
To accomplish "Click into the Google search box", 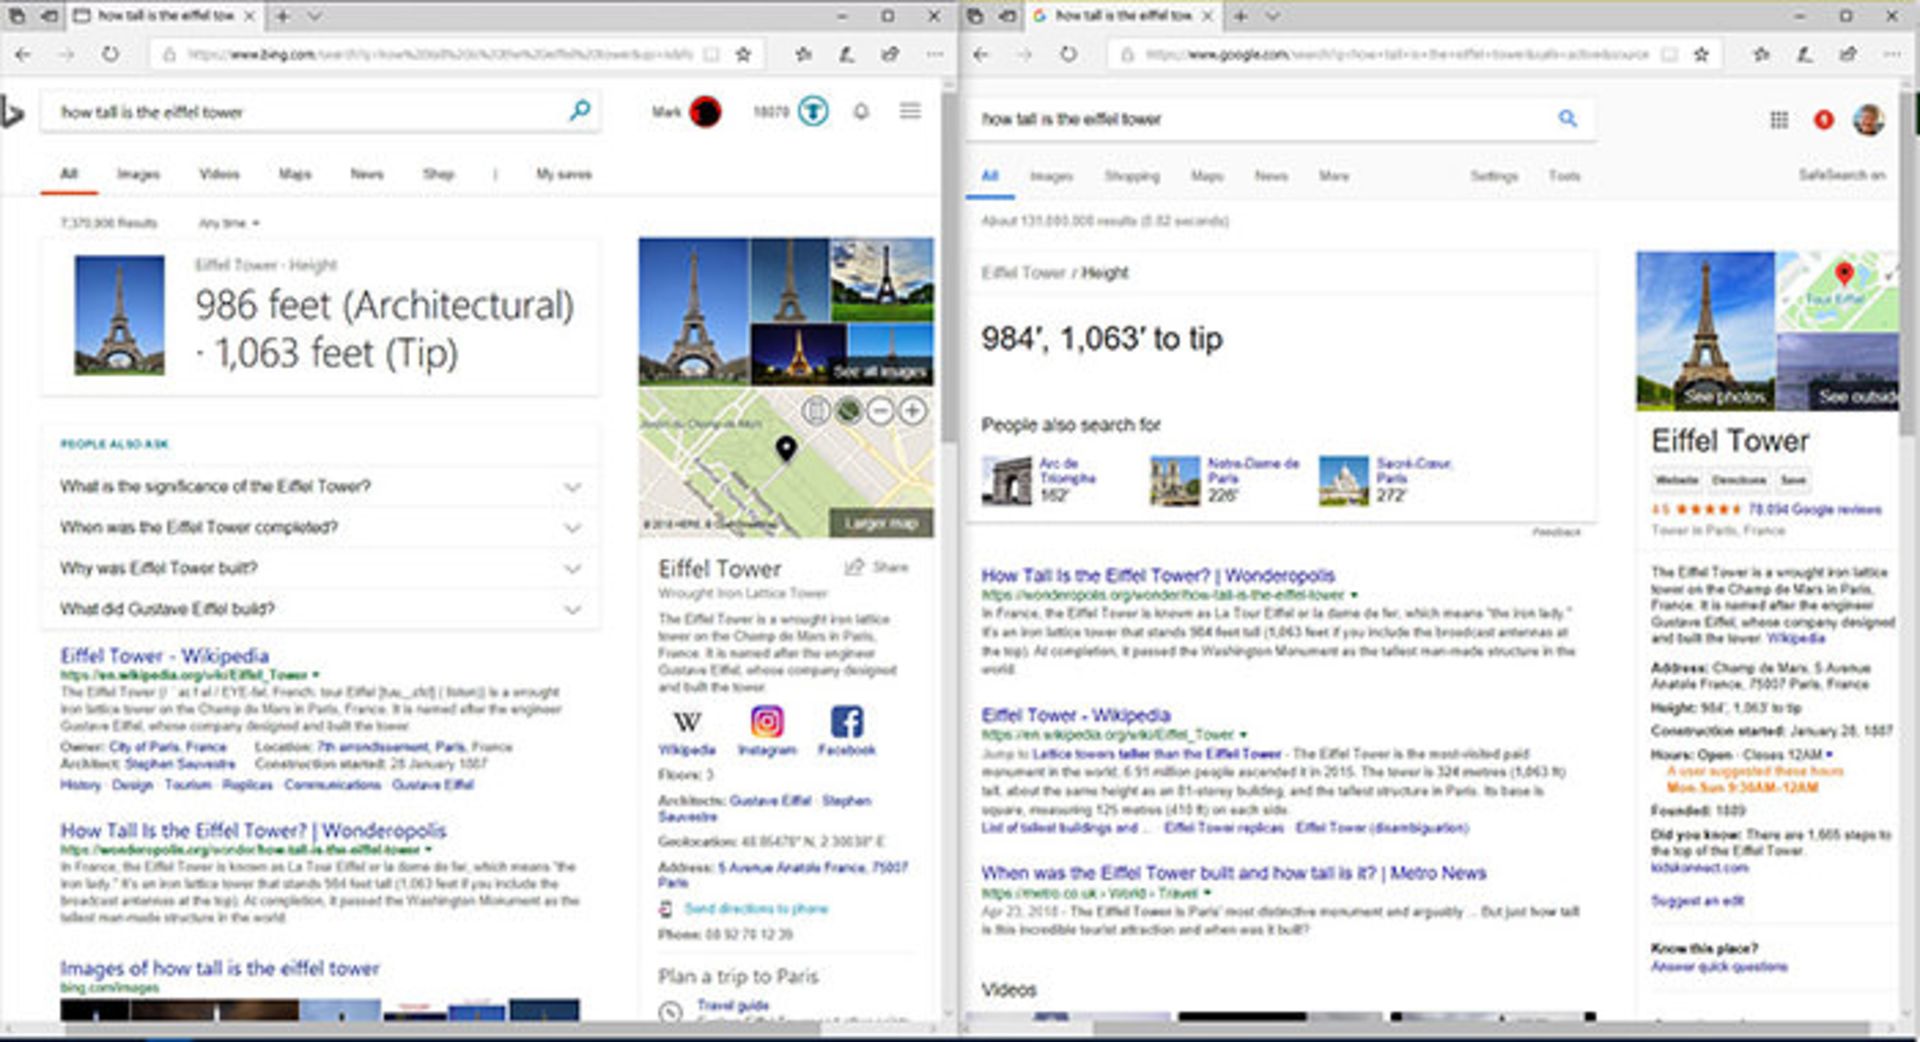I will [1260, 119].
